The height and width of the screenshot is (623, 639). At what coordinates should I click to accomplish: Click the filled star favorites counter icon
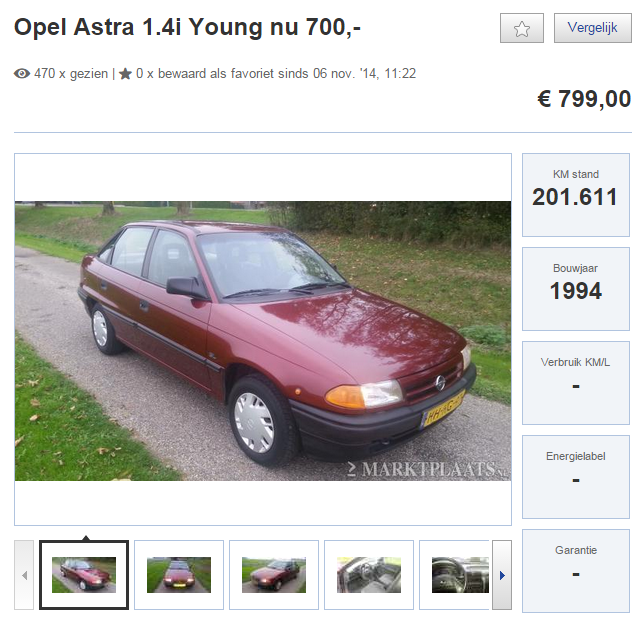[126, 74]
